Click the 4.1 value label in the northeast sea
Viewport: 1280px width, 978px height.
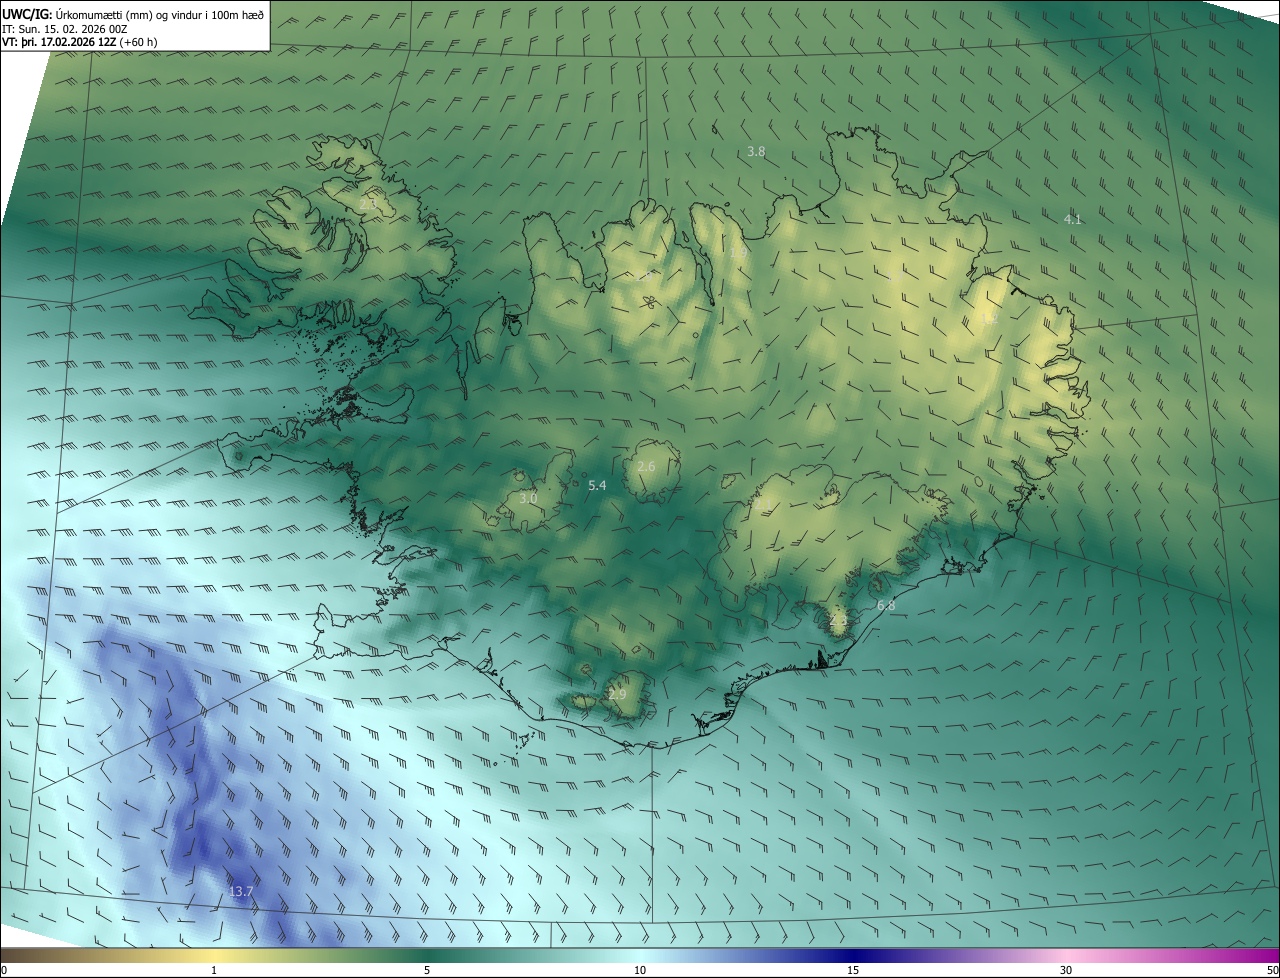[x=1072, y=219]
